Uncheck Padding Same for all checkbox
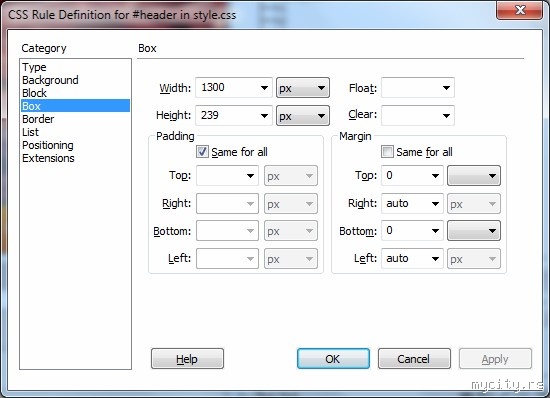The height and width of the screenshot is (398, 550). pyautogui.click(x=202, y=152)
